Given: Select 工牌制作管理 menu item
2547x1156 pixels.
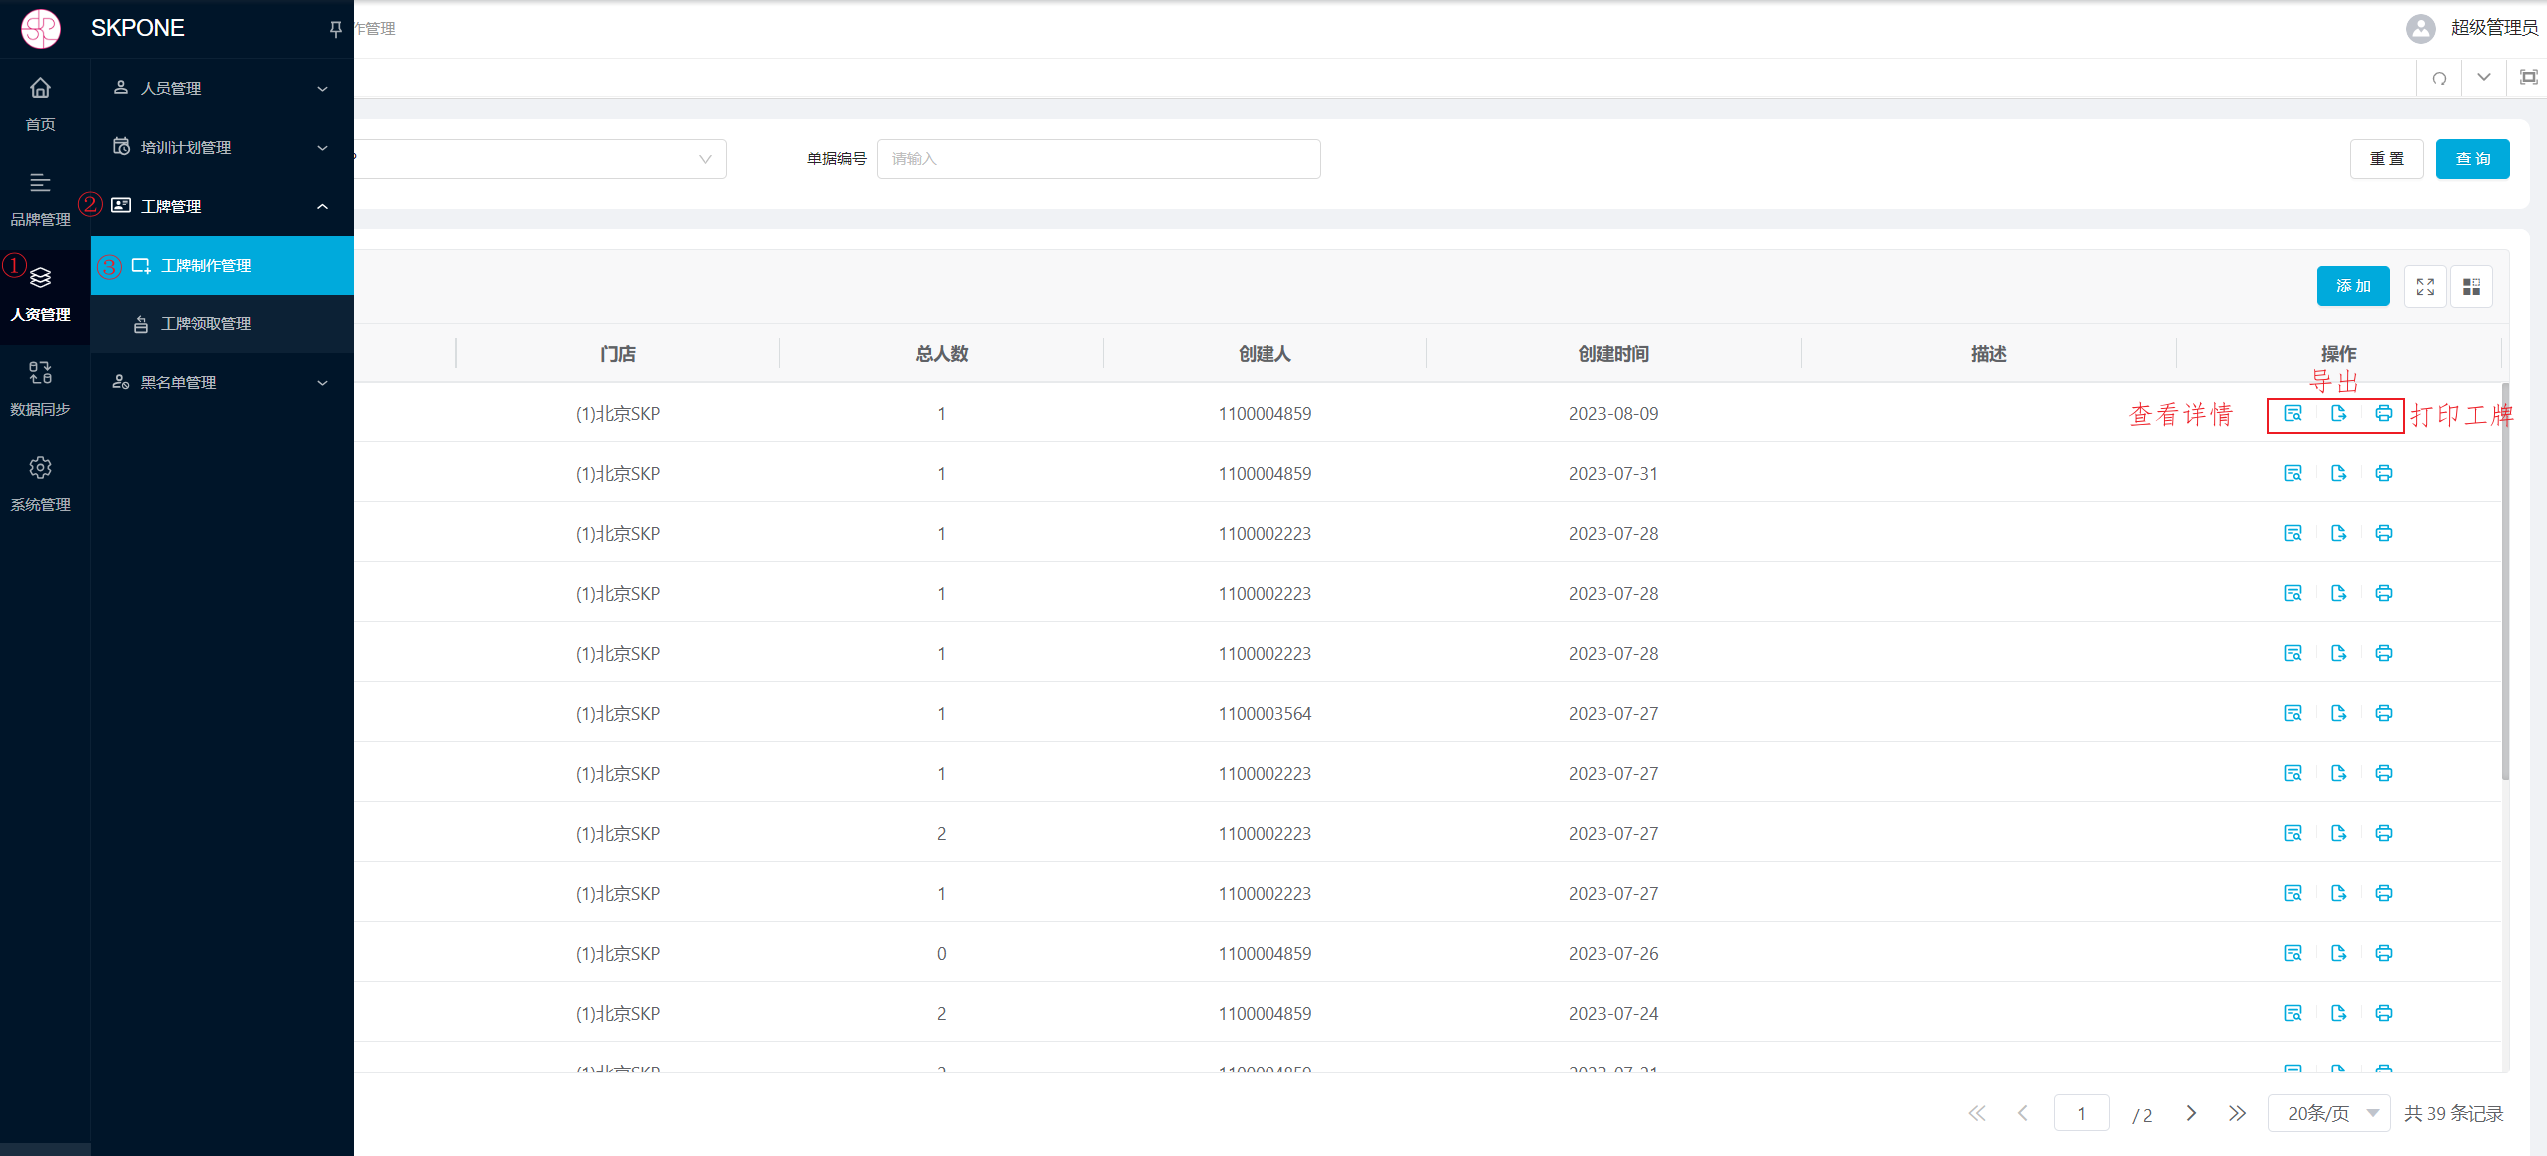Looking at the screenshot, I should pos(222,265).
